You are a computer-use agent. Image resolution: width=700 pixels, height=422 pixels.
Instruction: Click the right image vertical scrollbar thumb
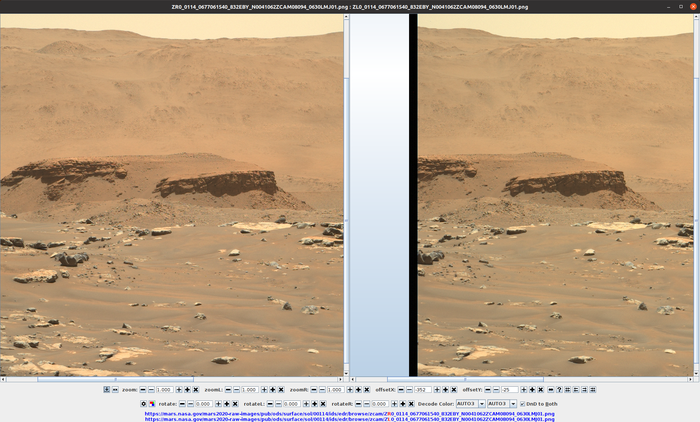point(696,221)
